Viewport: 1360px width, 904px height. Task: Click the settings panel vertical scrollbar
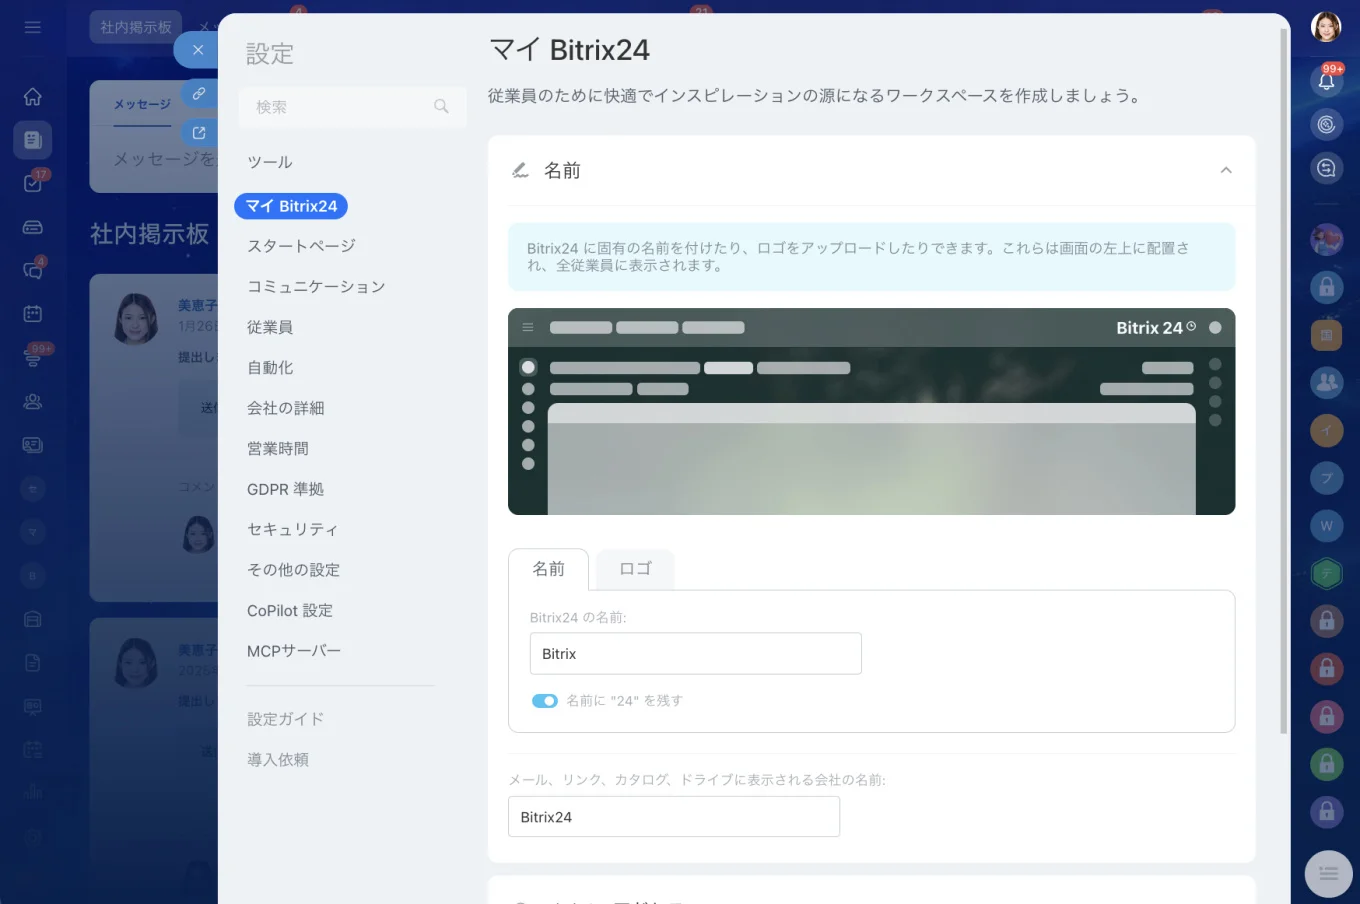(x=1284, y=380)
